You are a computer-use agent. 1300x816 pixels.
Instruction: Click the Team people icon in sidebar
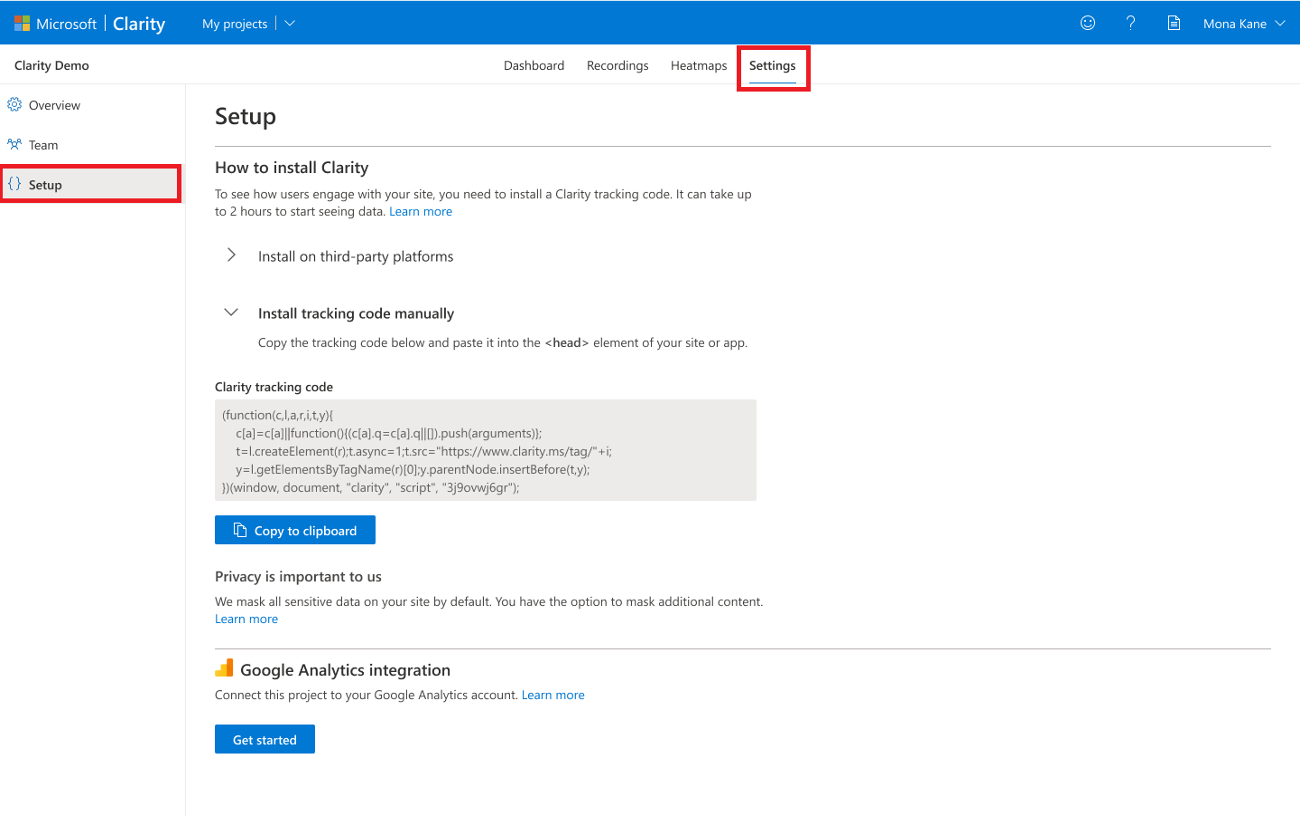[x=14, y=144]
